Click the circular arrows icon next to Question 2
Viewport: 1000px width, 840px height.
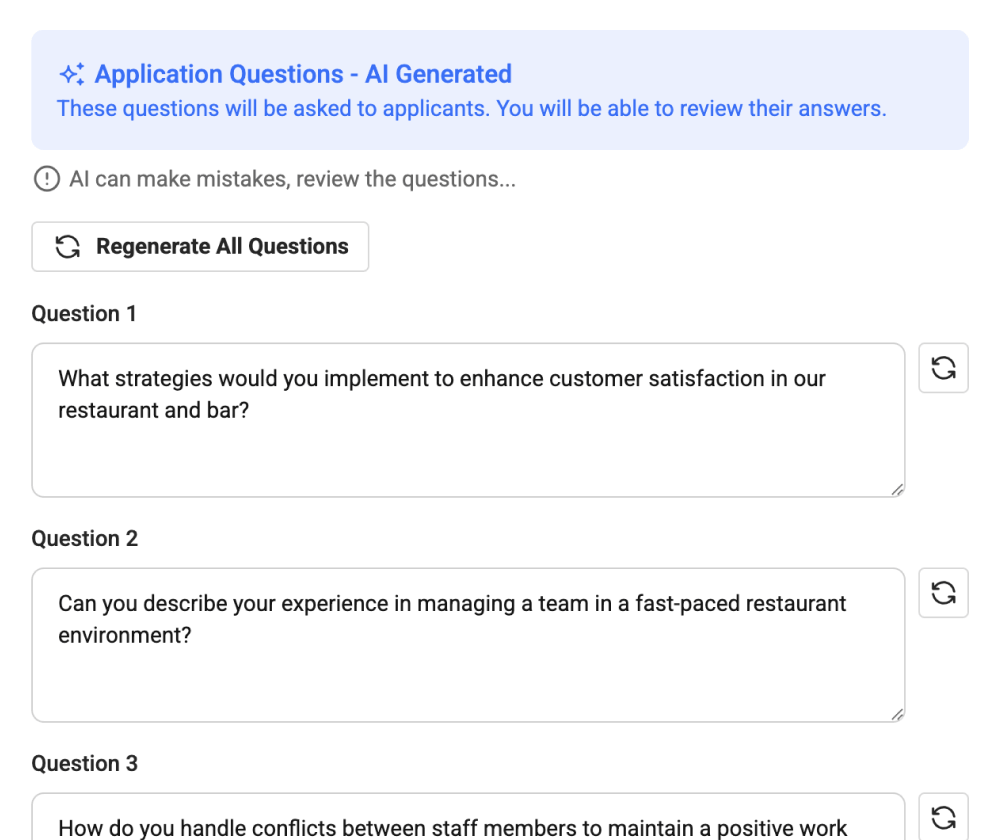(943, 592)
